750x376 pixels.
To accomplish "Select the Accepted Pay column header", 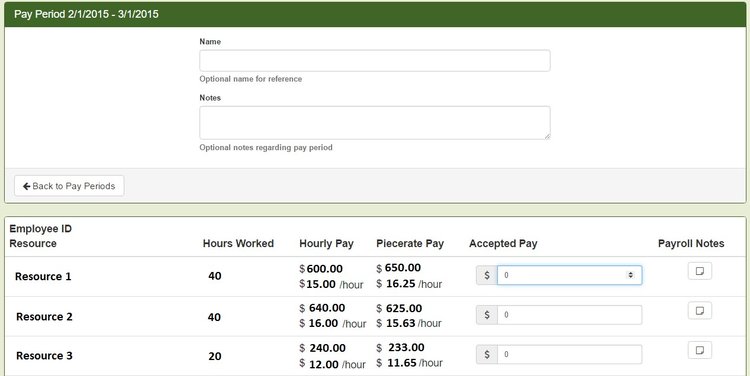I will point(503,243).
